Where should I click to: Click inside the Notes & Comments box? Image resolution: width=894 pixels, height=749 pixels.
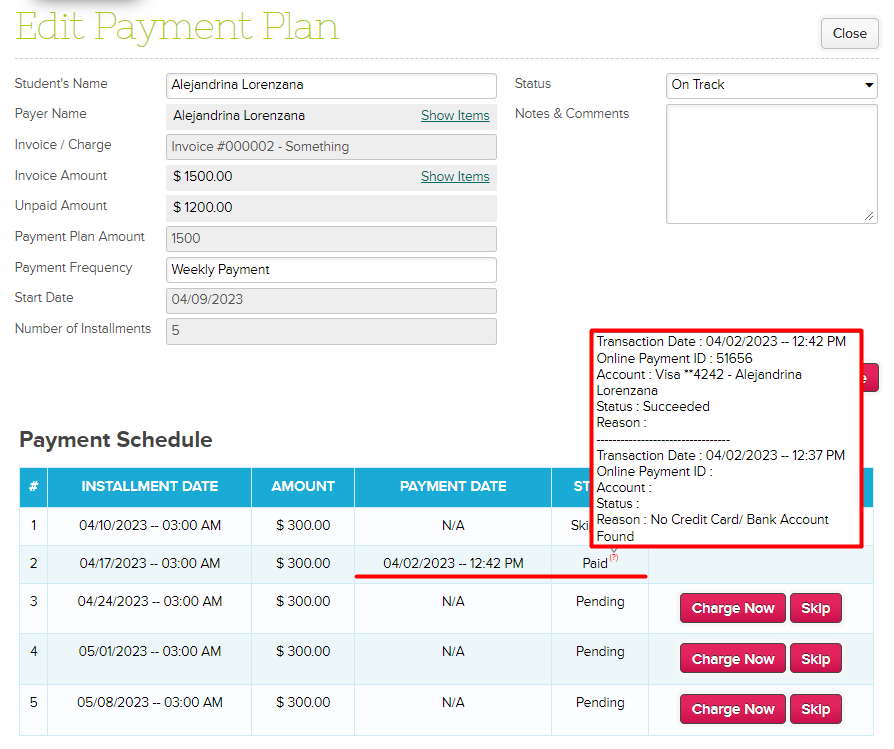770,163
